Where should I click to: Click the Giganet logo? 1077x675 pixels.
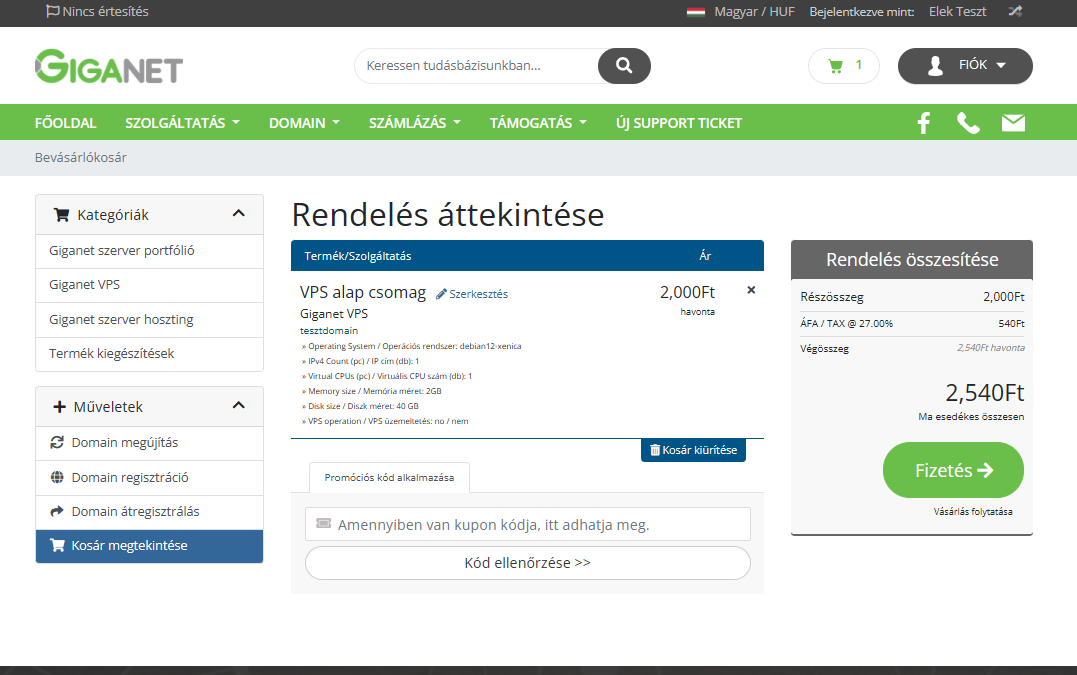109,67
